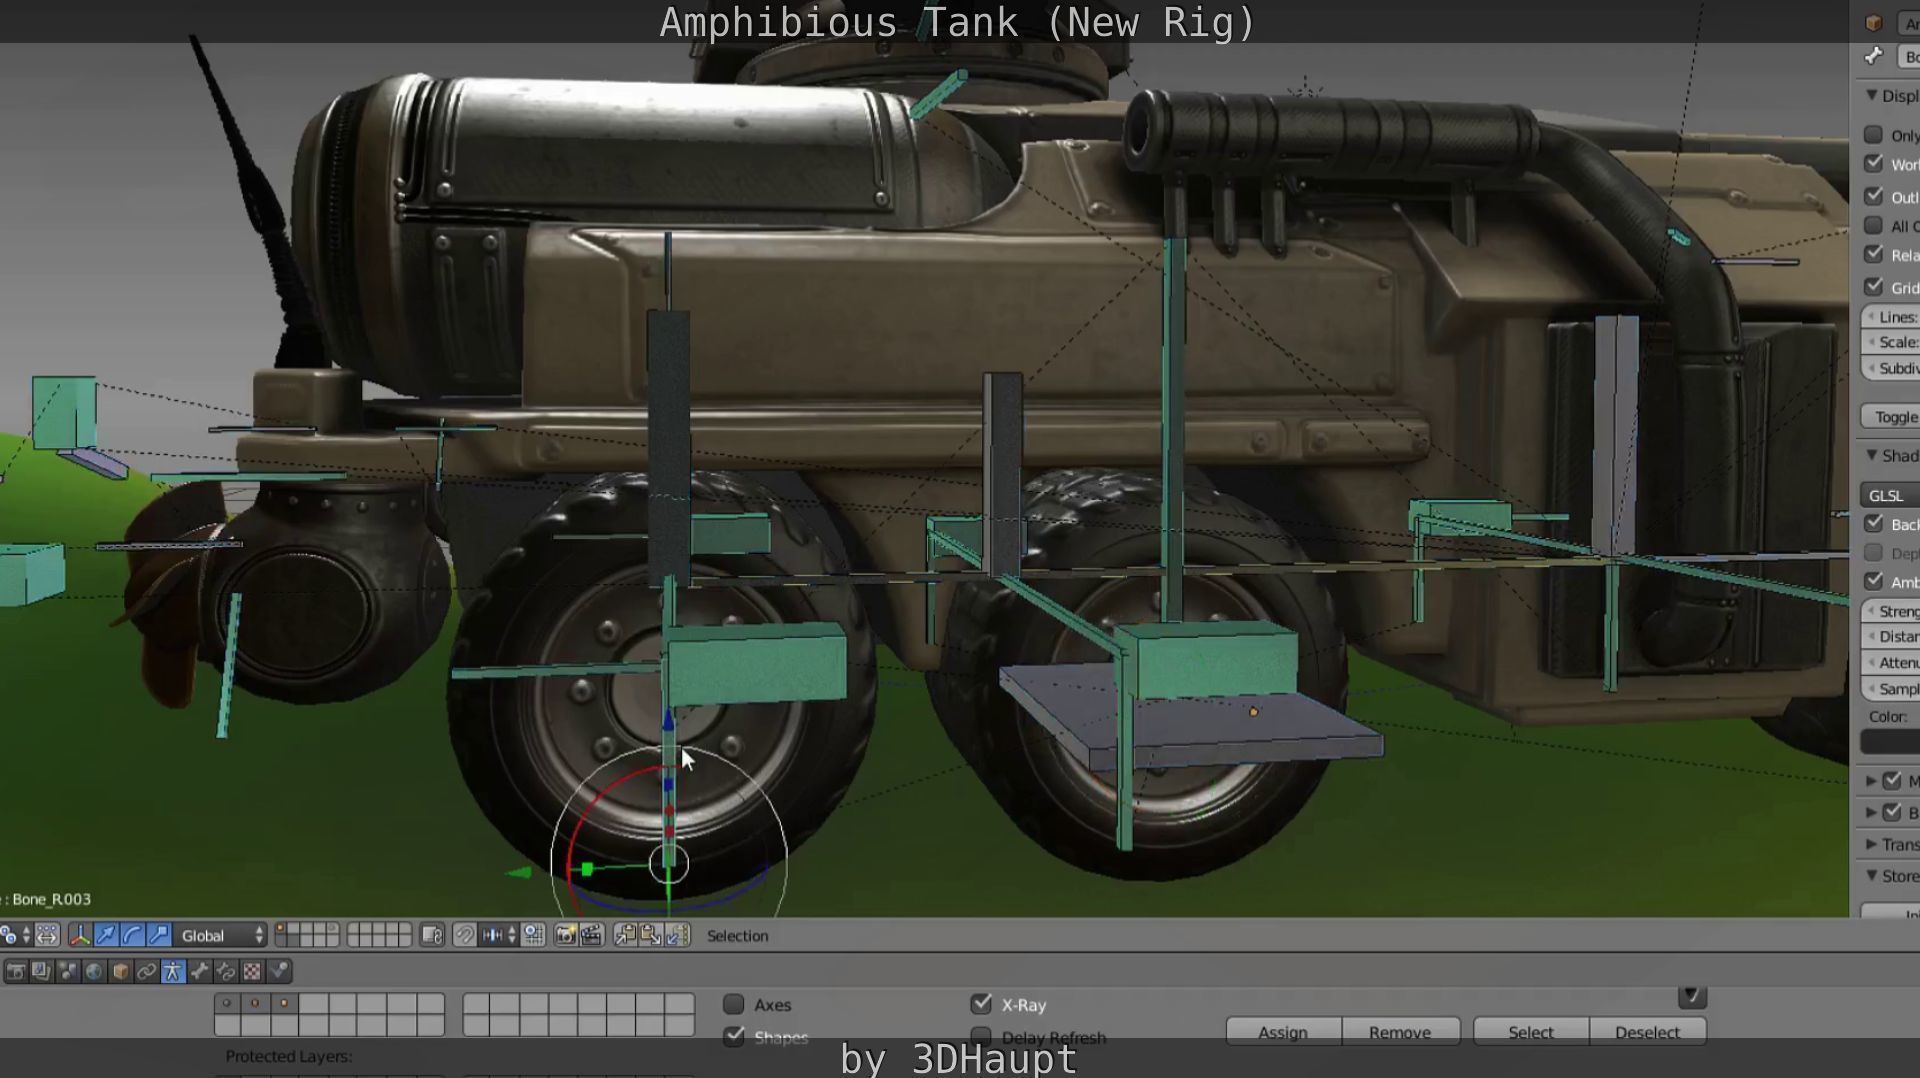Viewport: 1920px width, 1078px height.
Task: Collapse the Shading panel
Action: tap(1871, 455)
